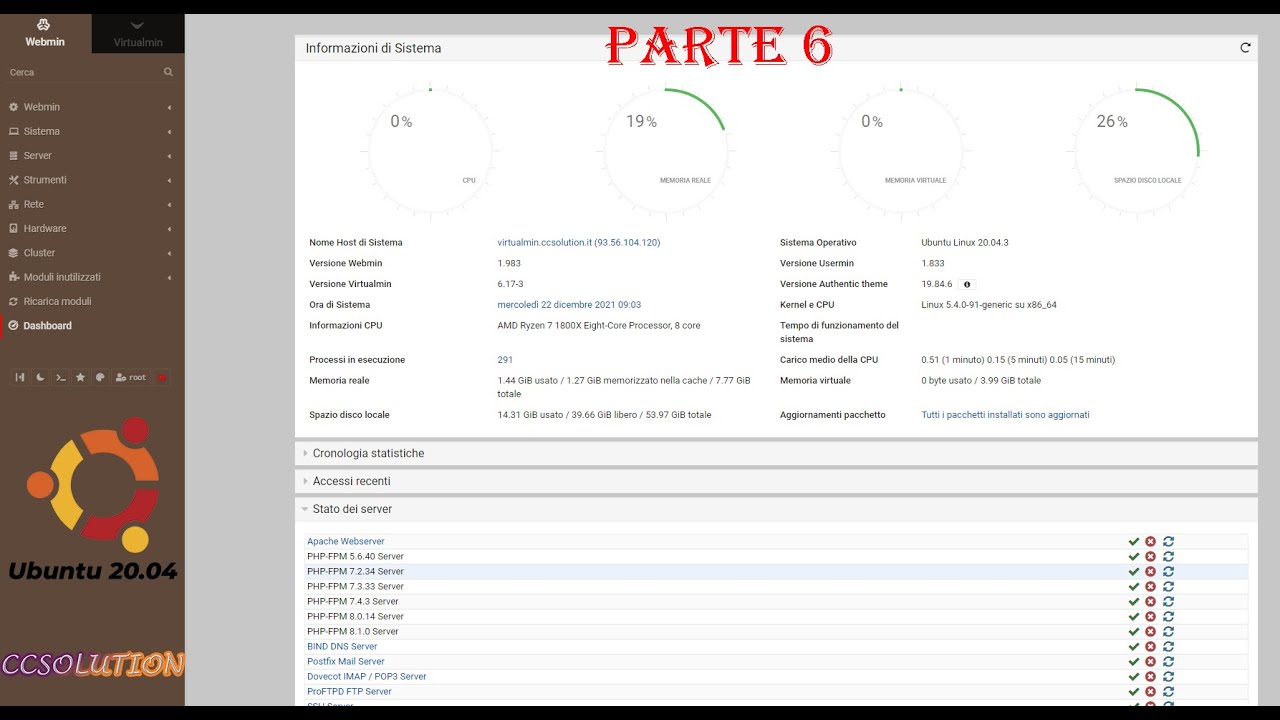The height and width of the screenshot is (720, 1280).
Task: Switch to the Virtualmin tab
Action: pos(138,33)
